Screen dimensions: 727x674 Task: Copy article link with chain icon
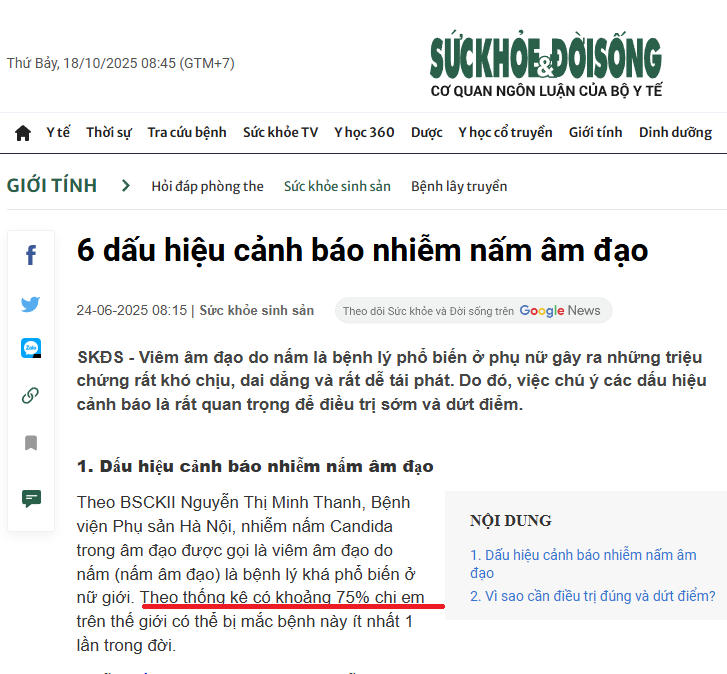pyautogui.click(x=31, y=395)
